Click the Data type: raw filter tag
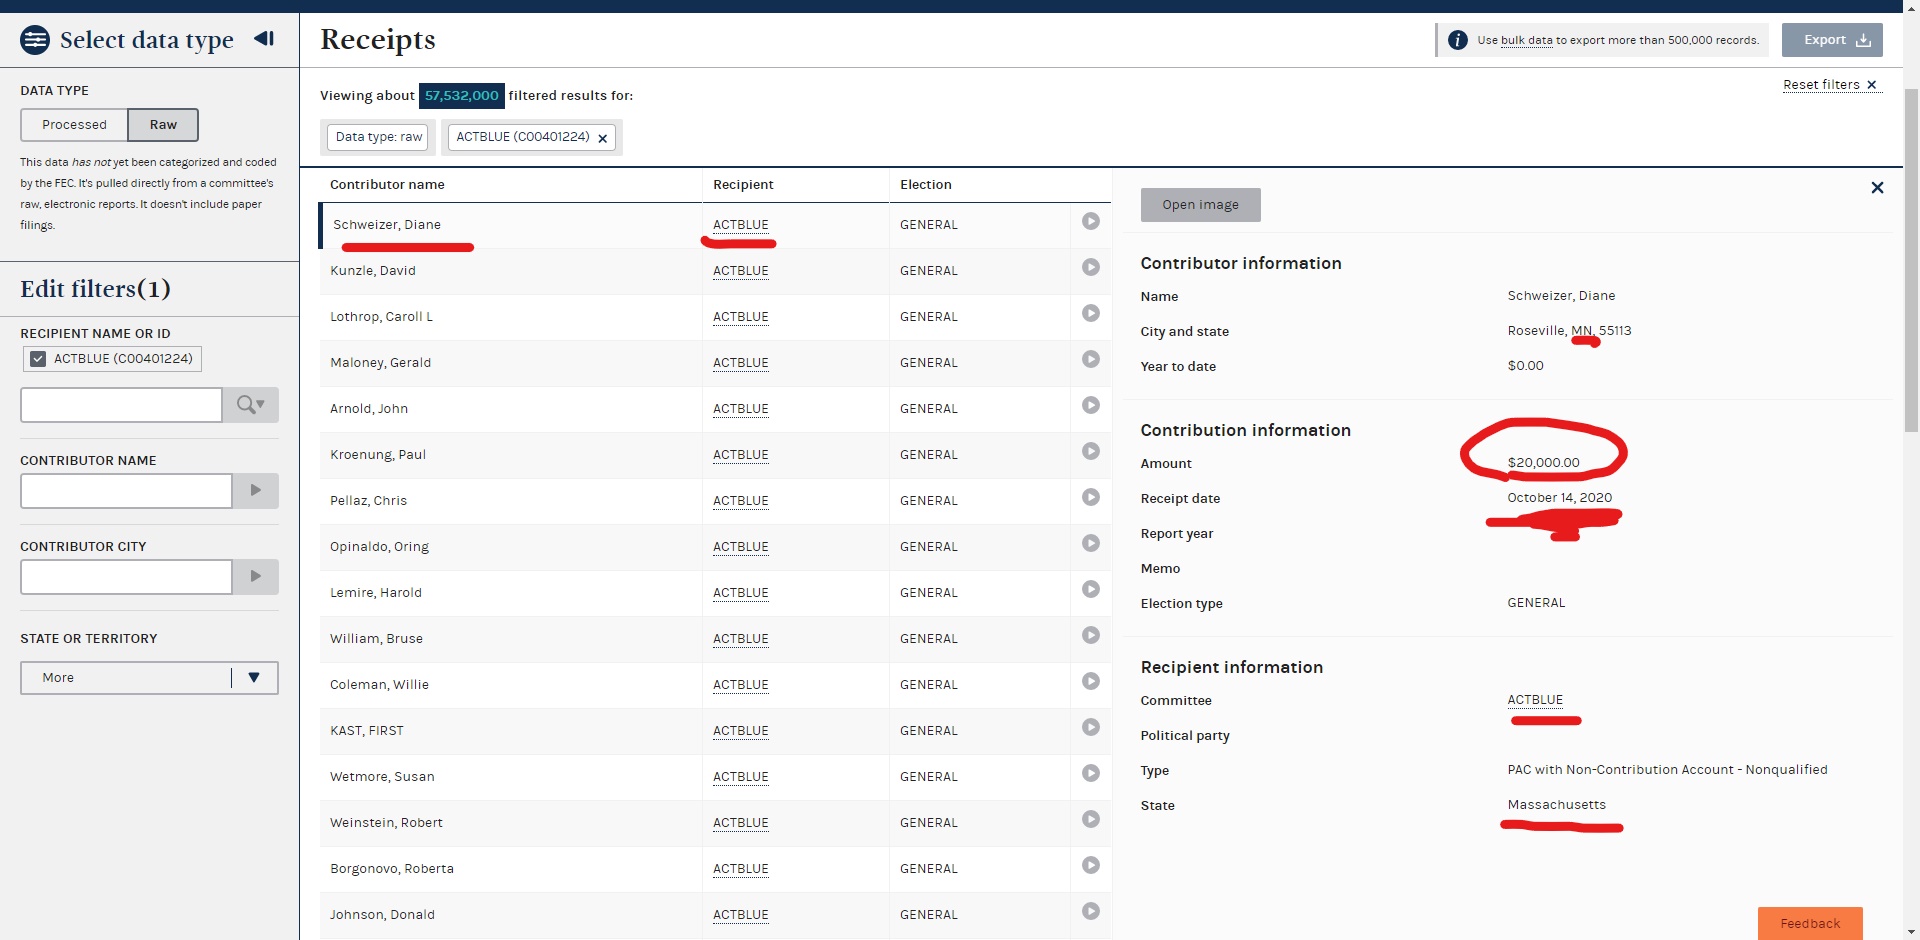 tap(379, 137)
